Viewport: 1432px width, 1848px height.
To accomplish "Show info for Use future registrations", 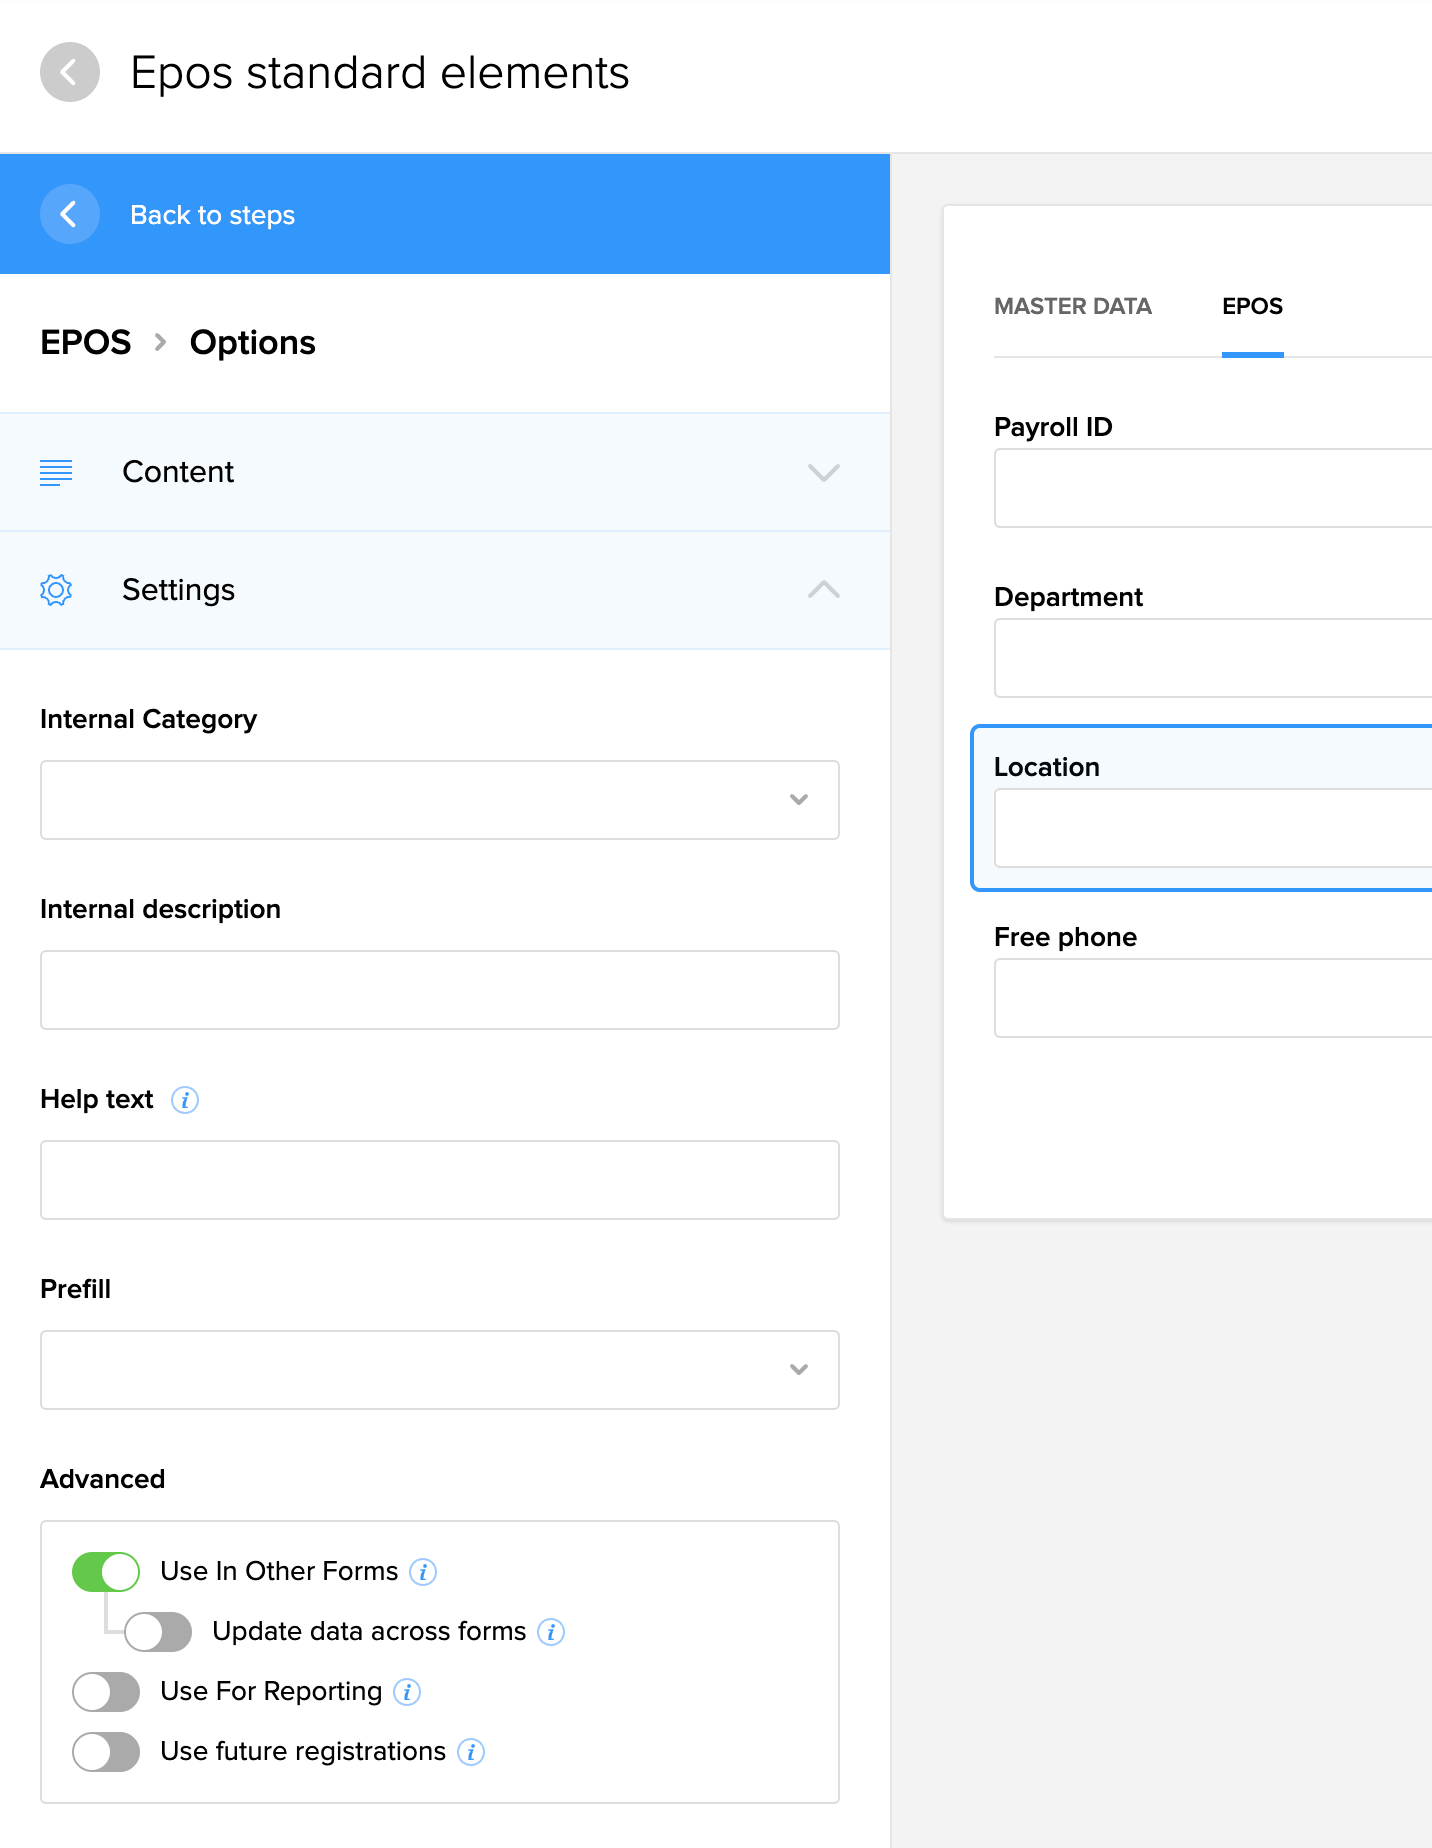I will pos(471,1752).
